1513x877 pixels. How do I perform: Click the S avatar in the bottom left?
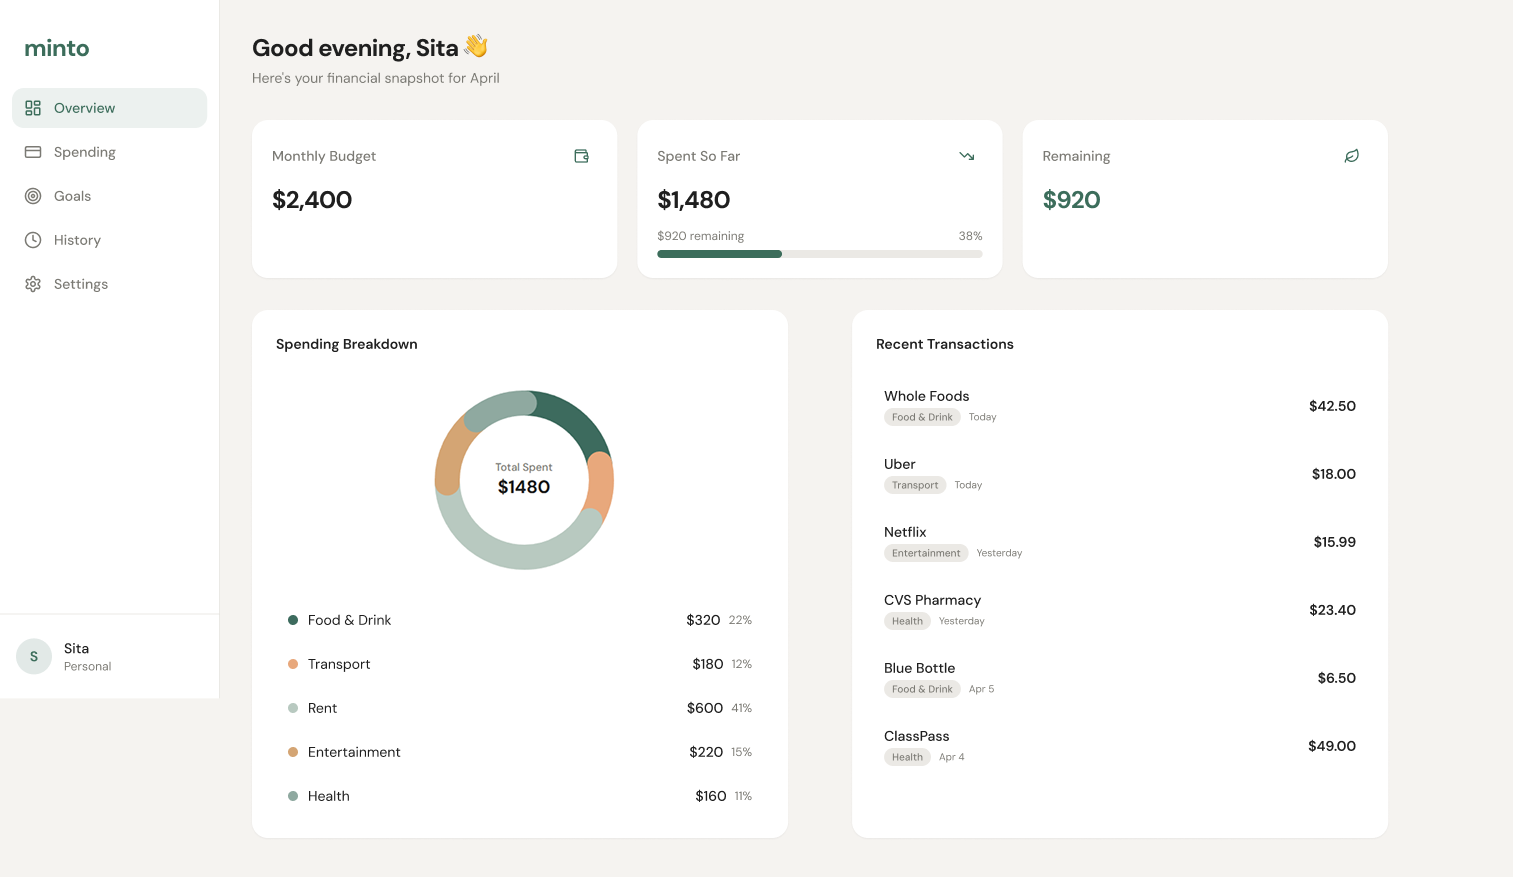(x=33, y=656)
